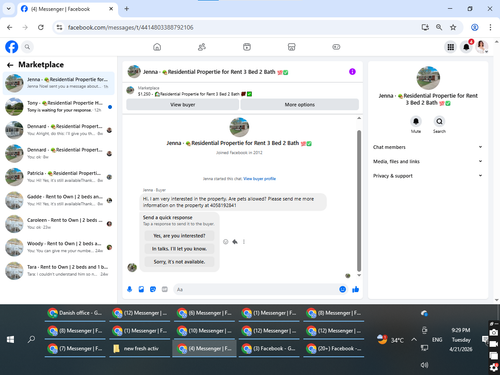Open notifications bell
Viewport: 500px width, 375px height.
(x=466, y=47)
